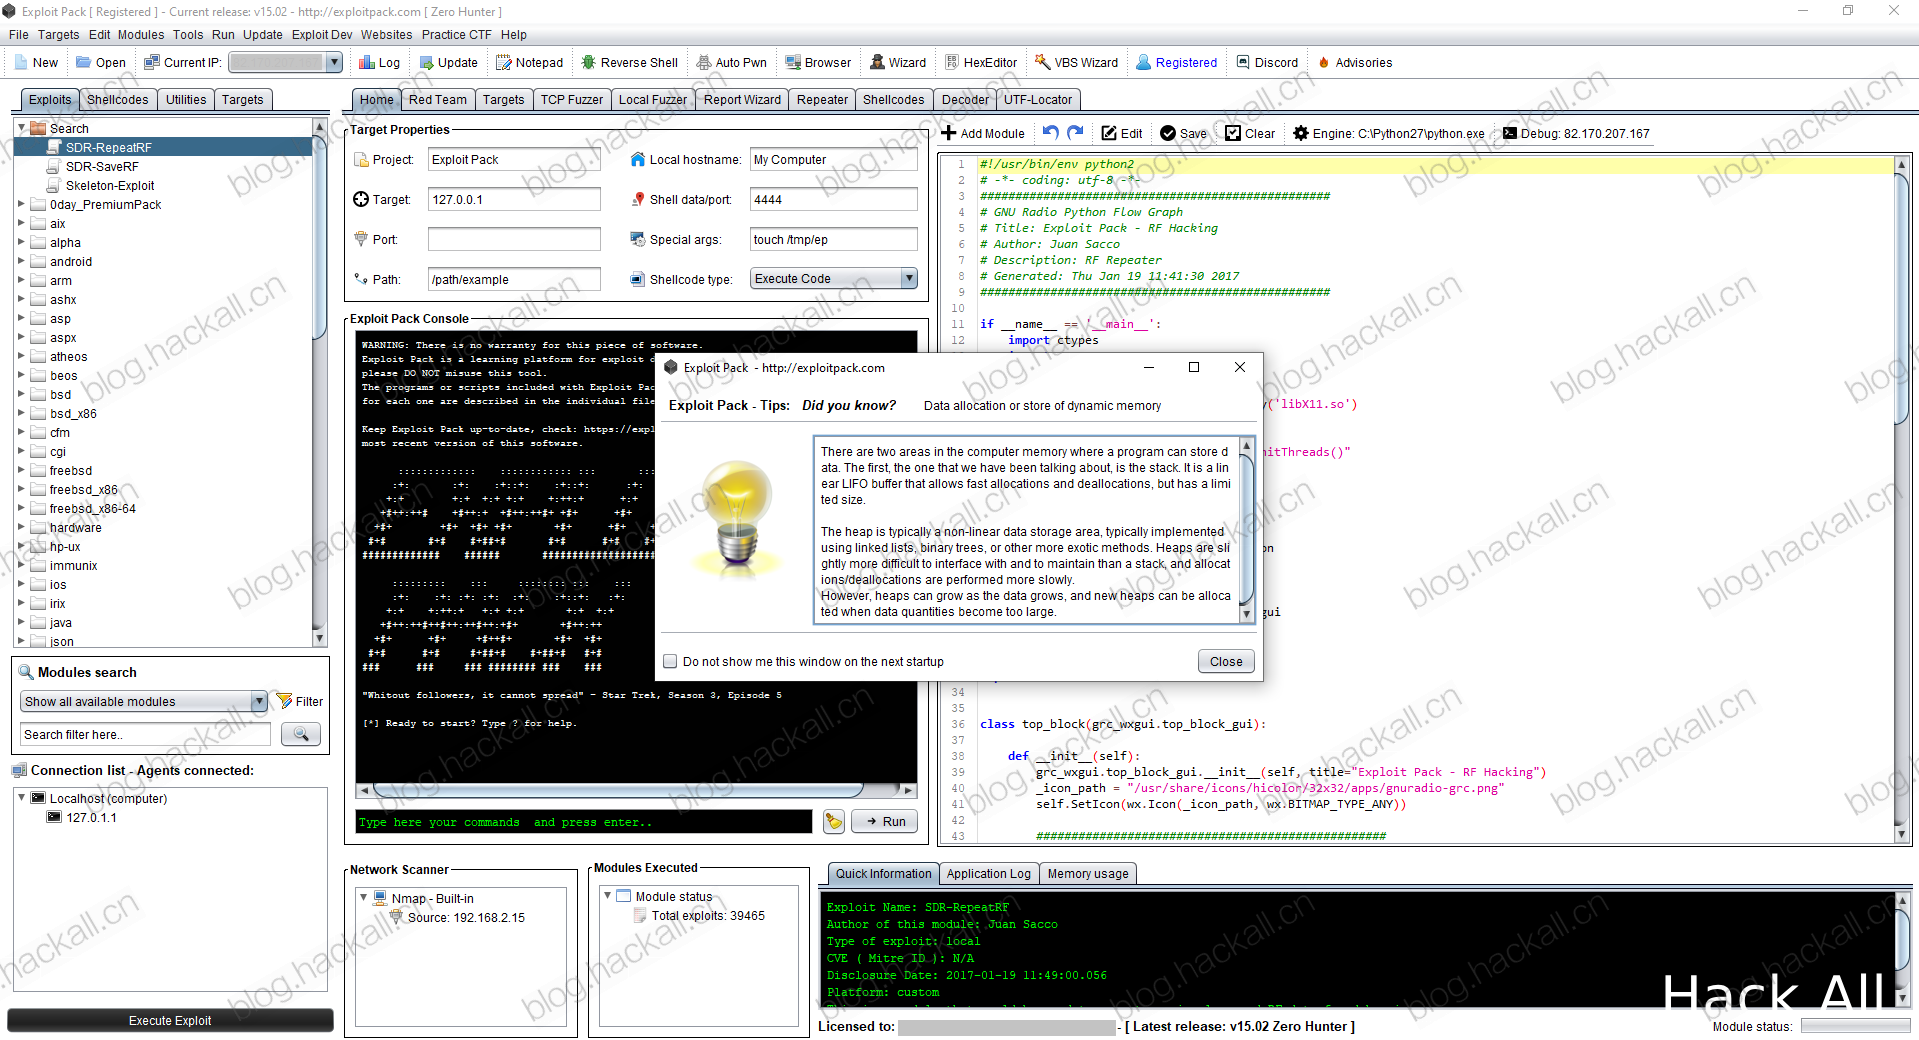Open the UTF-Locator tab
The width and height of the screenshot is (1919, 1040).
pos(1038,99)
